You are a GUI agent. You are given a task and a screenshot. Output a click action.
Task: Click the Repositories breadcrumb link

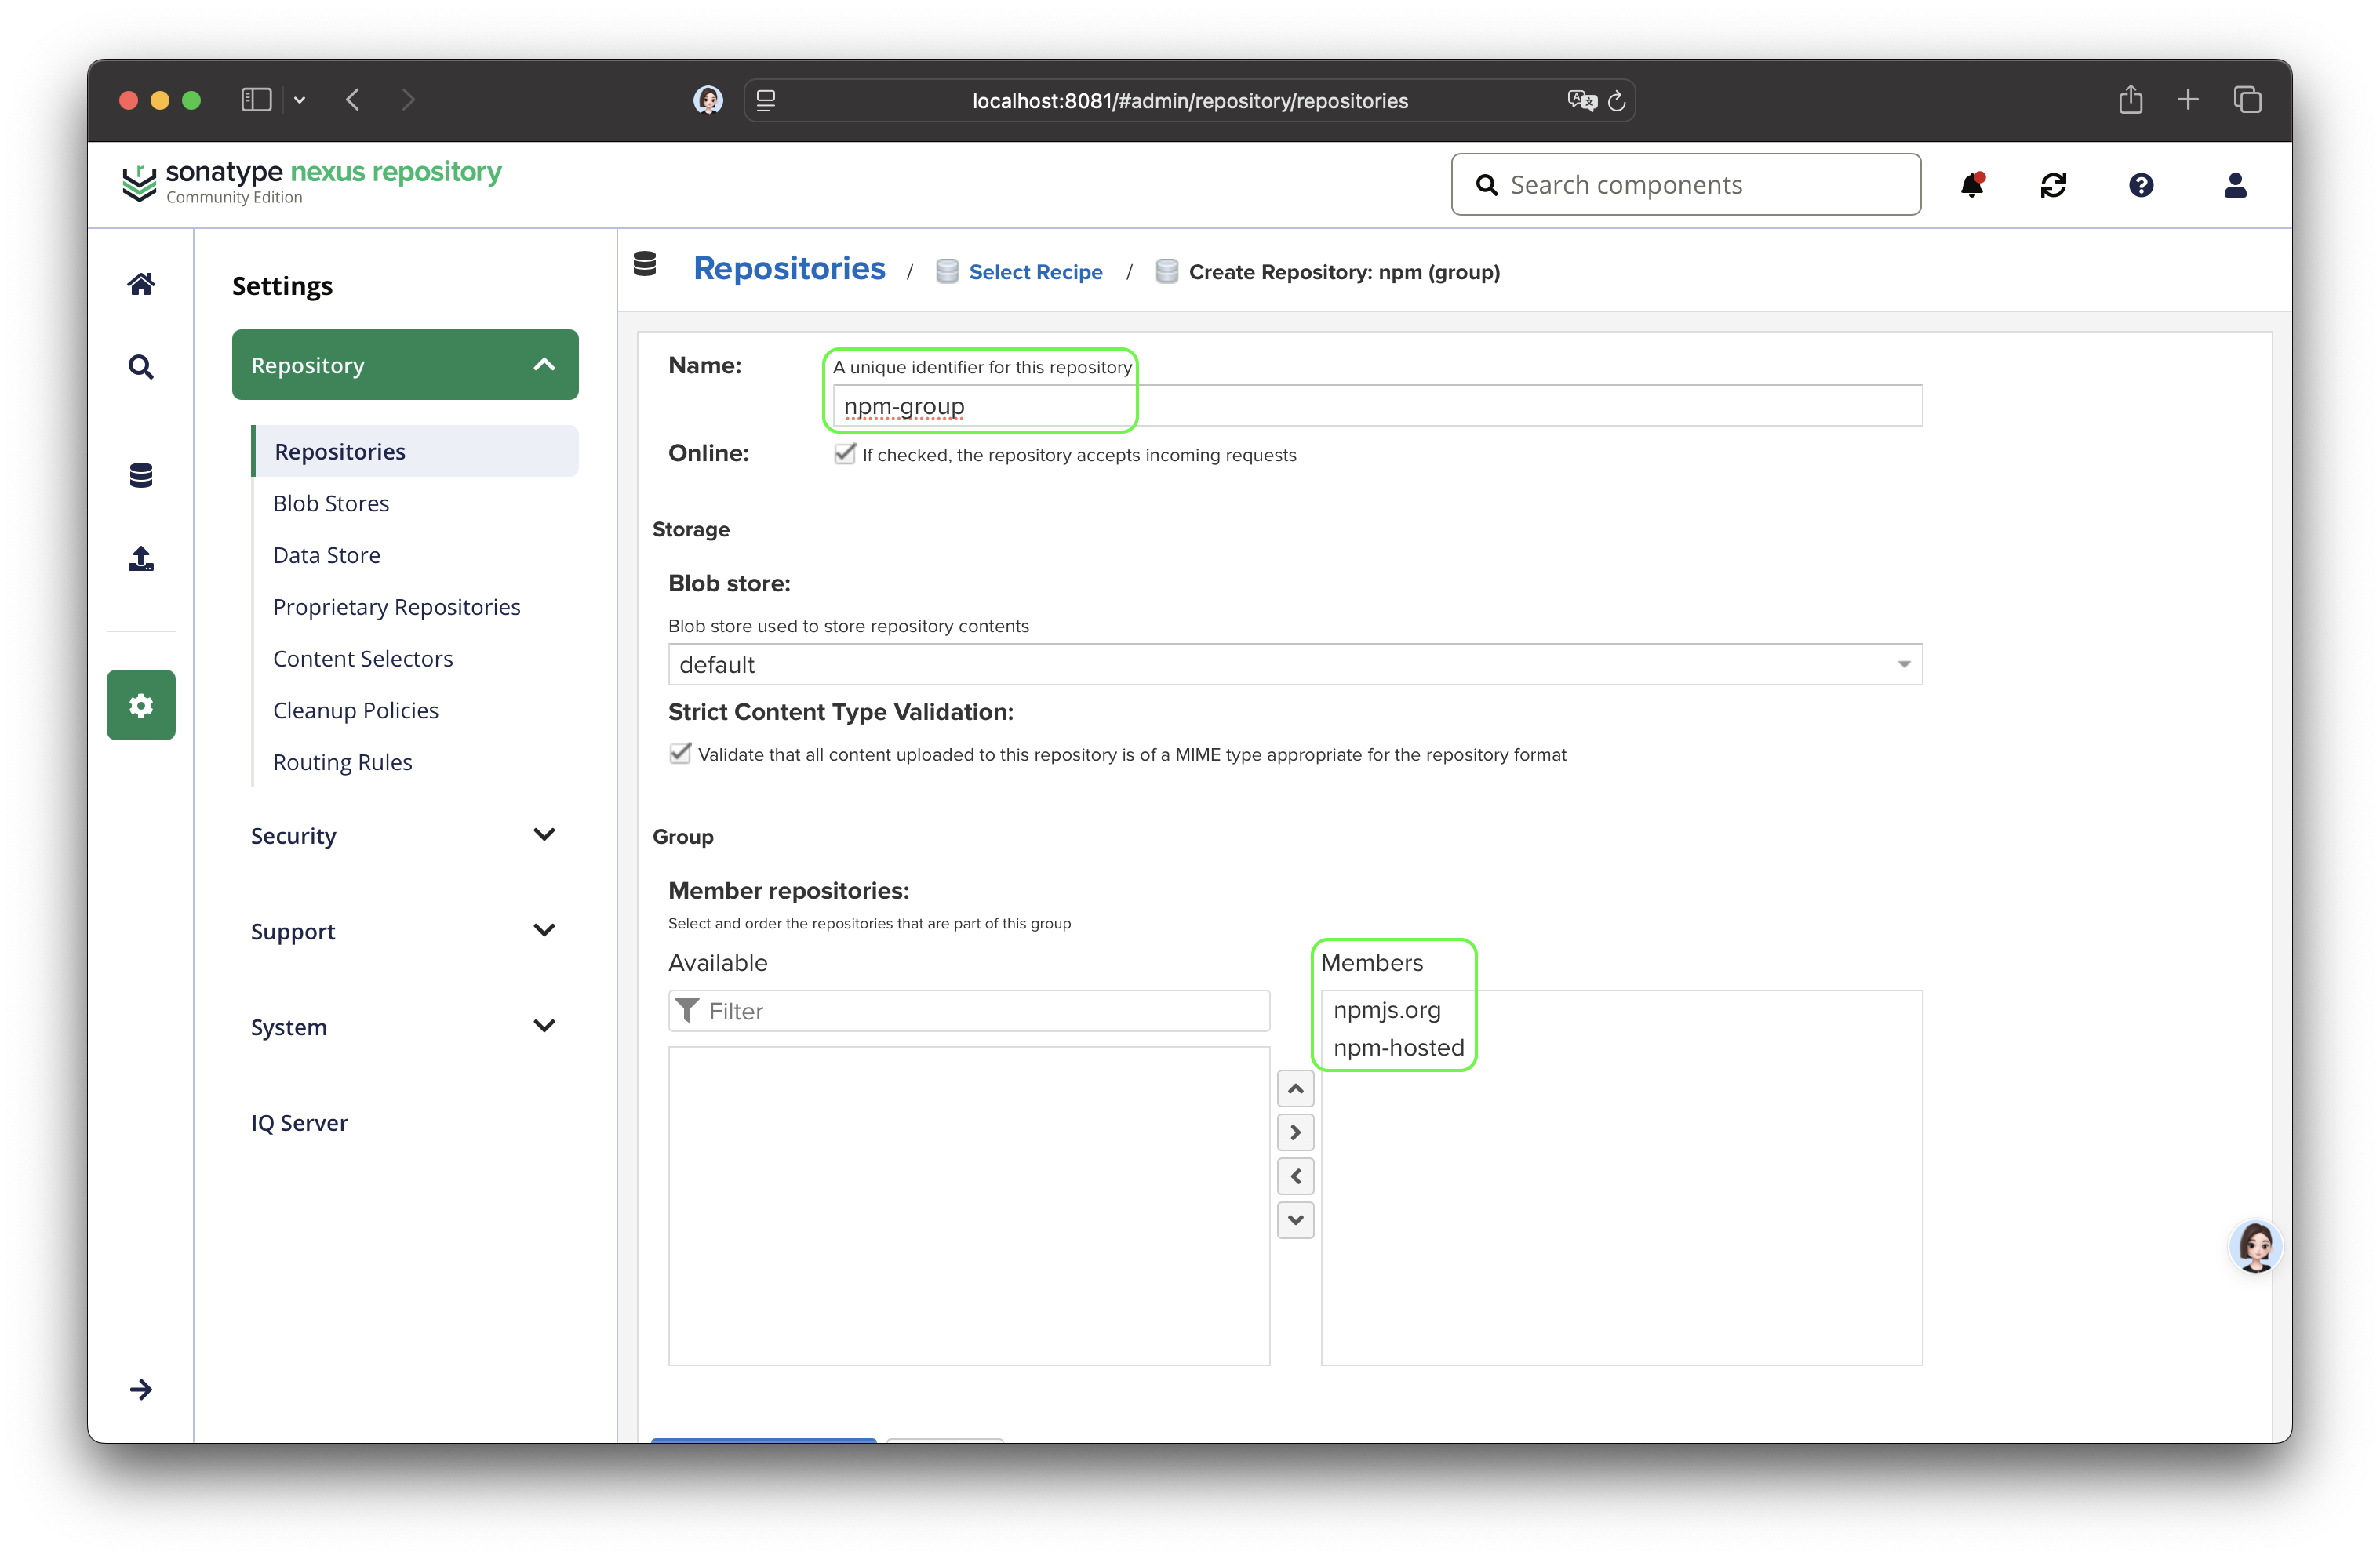(789, 268)
